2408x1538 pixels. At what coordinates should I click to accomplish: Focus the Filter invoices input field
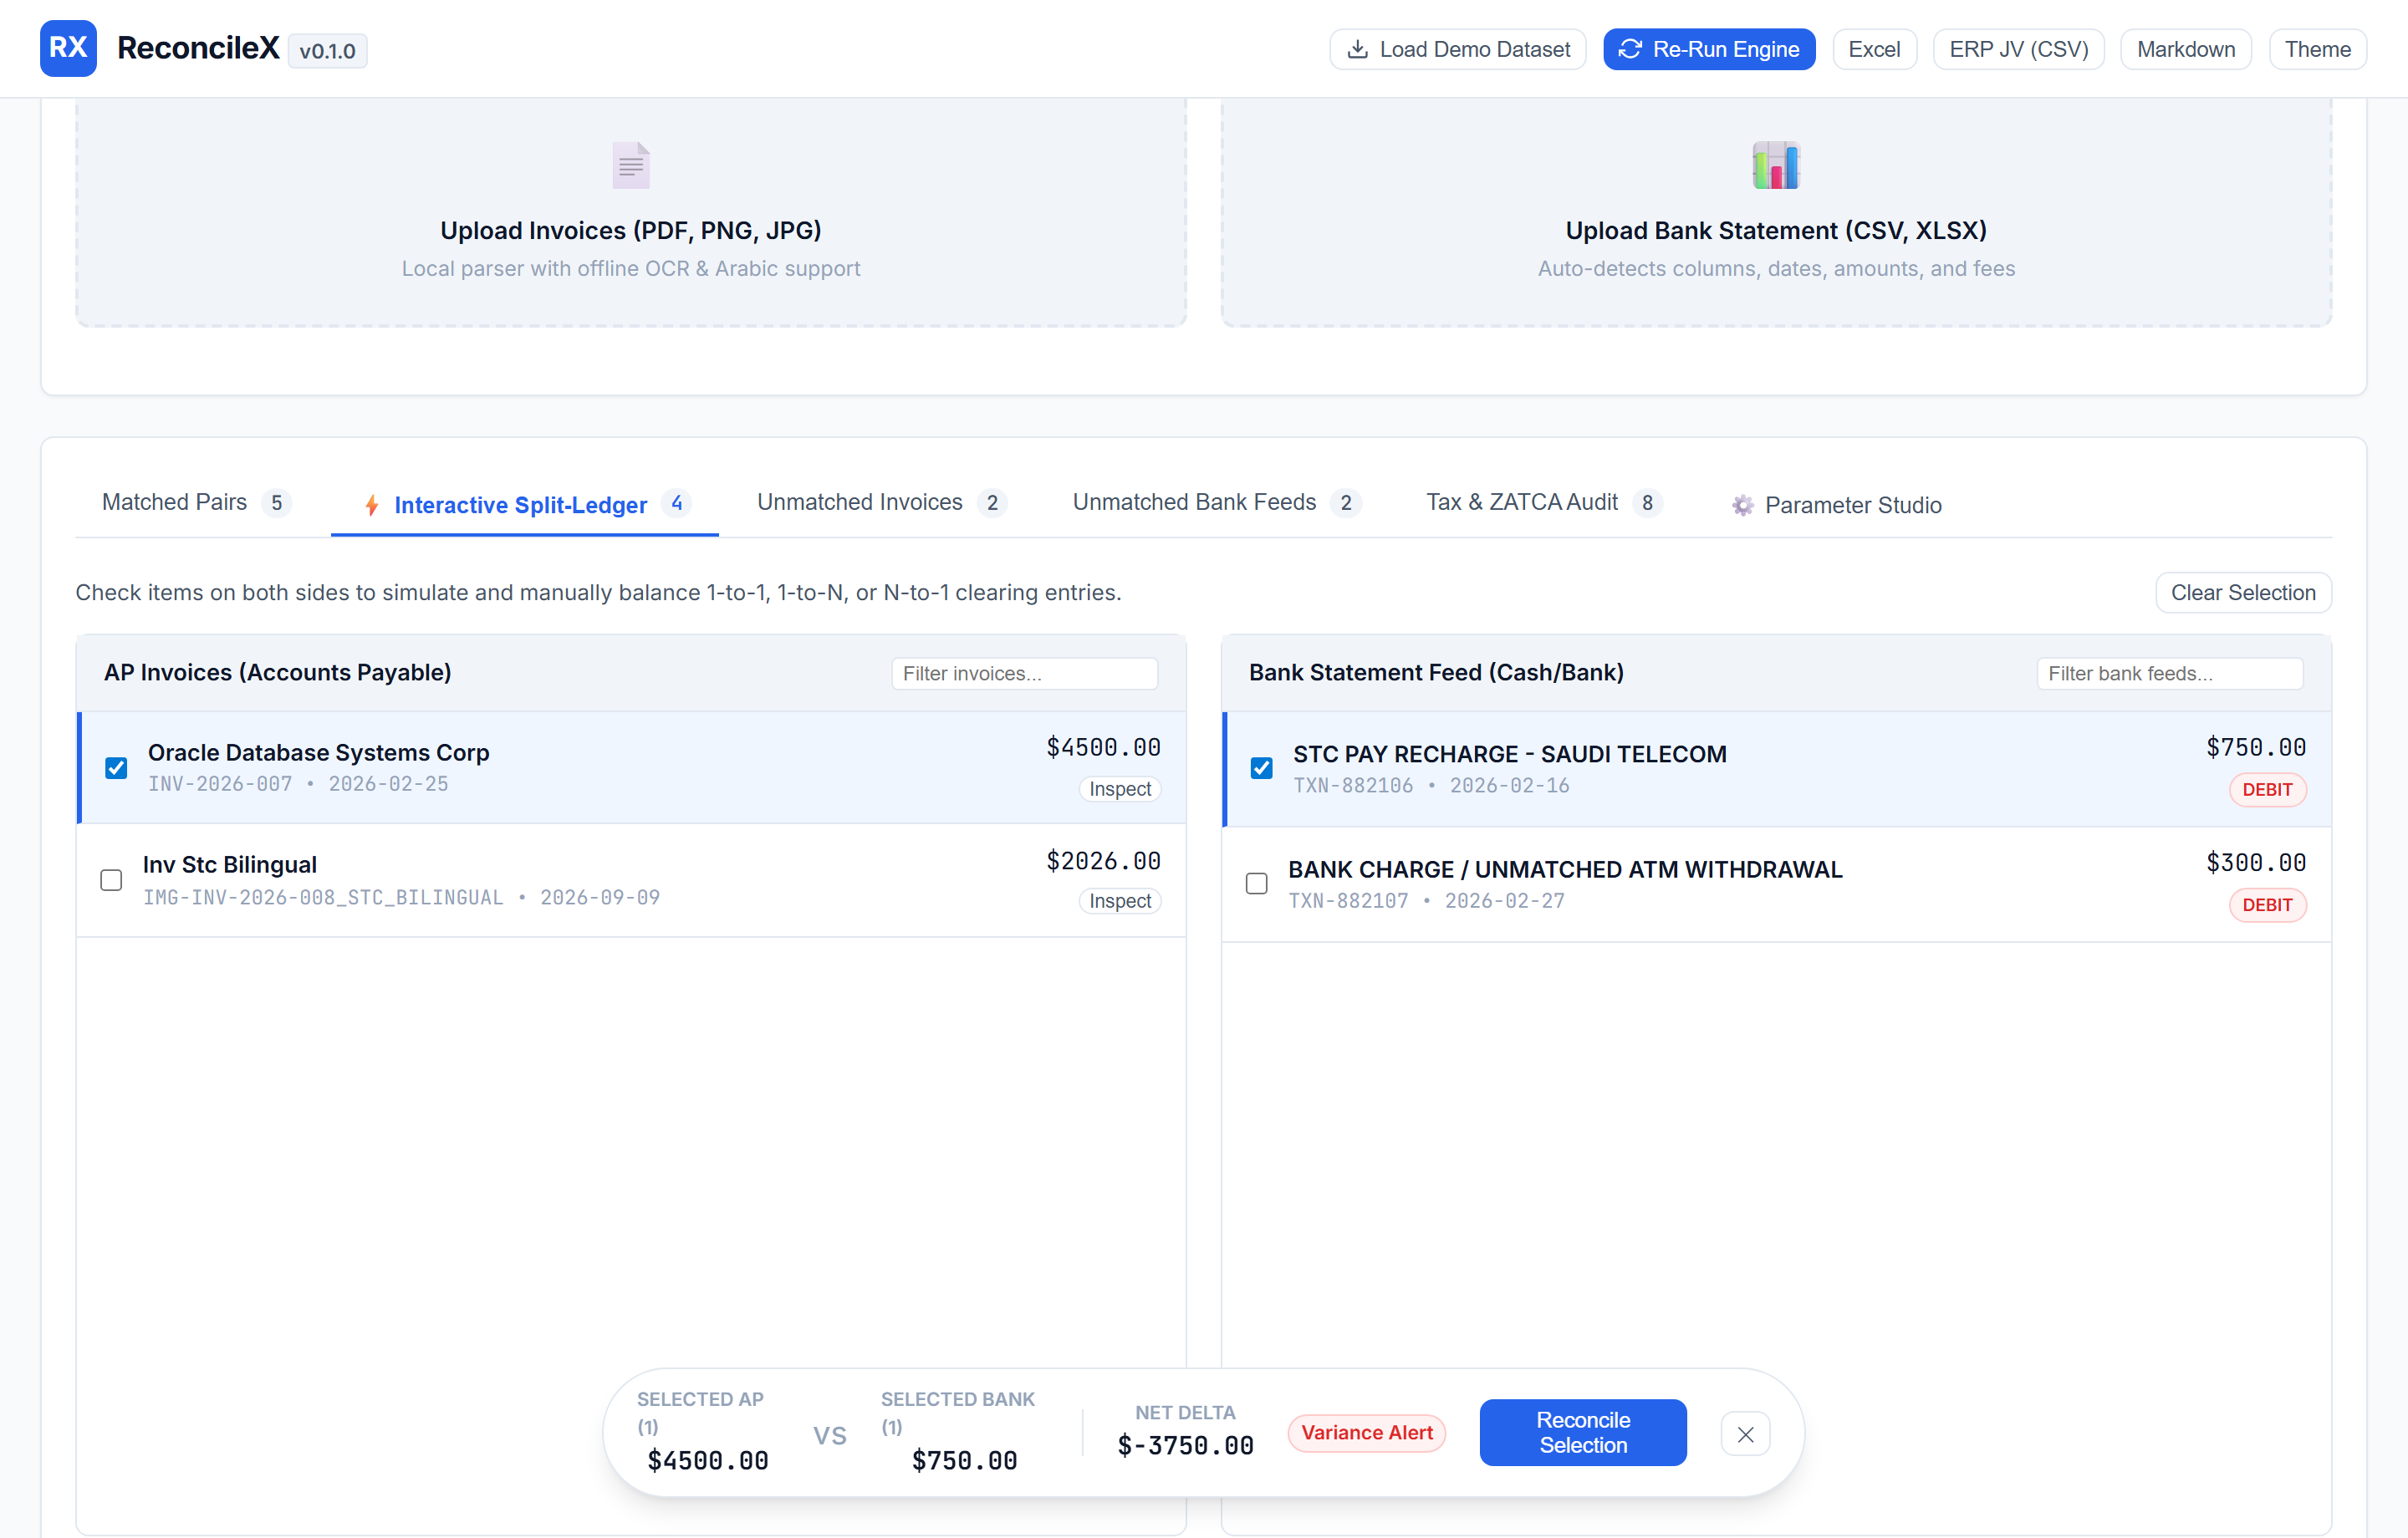click(x=1024, y=673)
